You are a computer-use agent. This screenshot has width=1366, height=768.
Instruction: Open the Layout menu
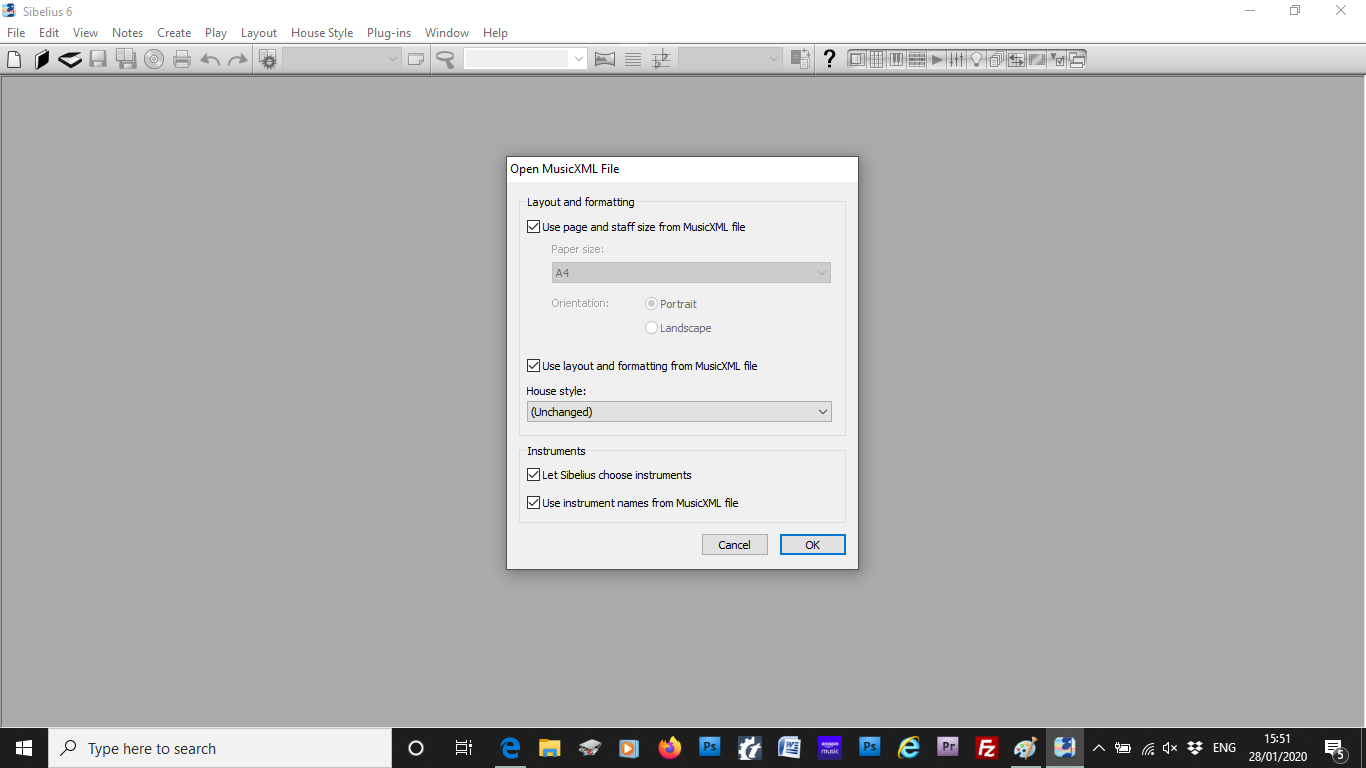point(259,33)
